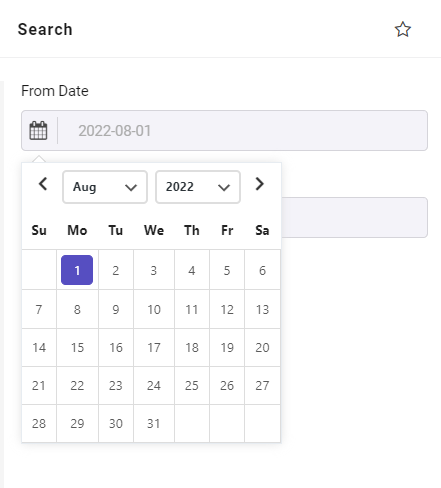Select Friday the 19th
Screen dimensions: 441x488
tap(227, 348)
